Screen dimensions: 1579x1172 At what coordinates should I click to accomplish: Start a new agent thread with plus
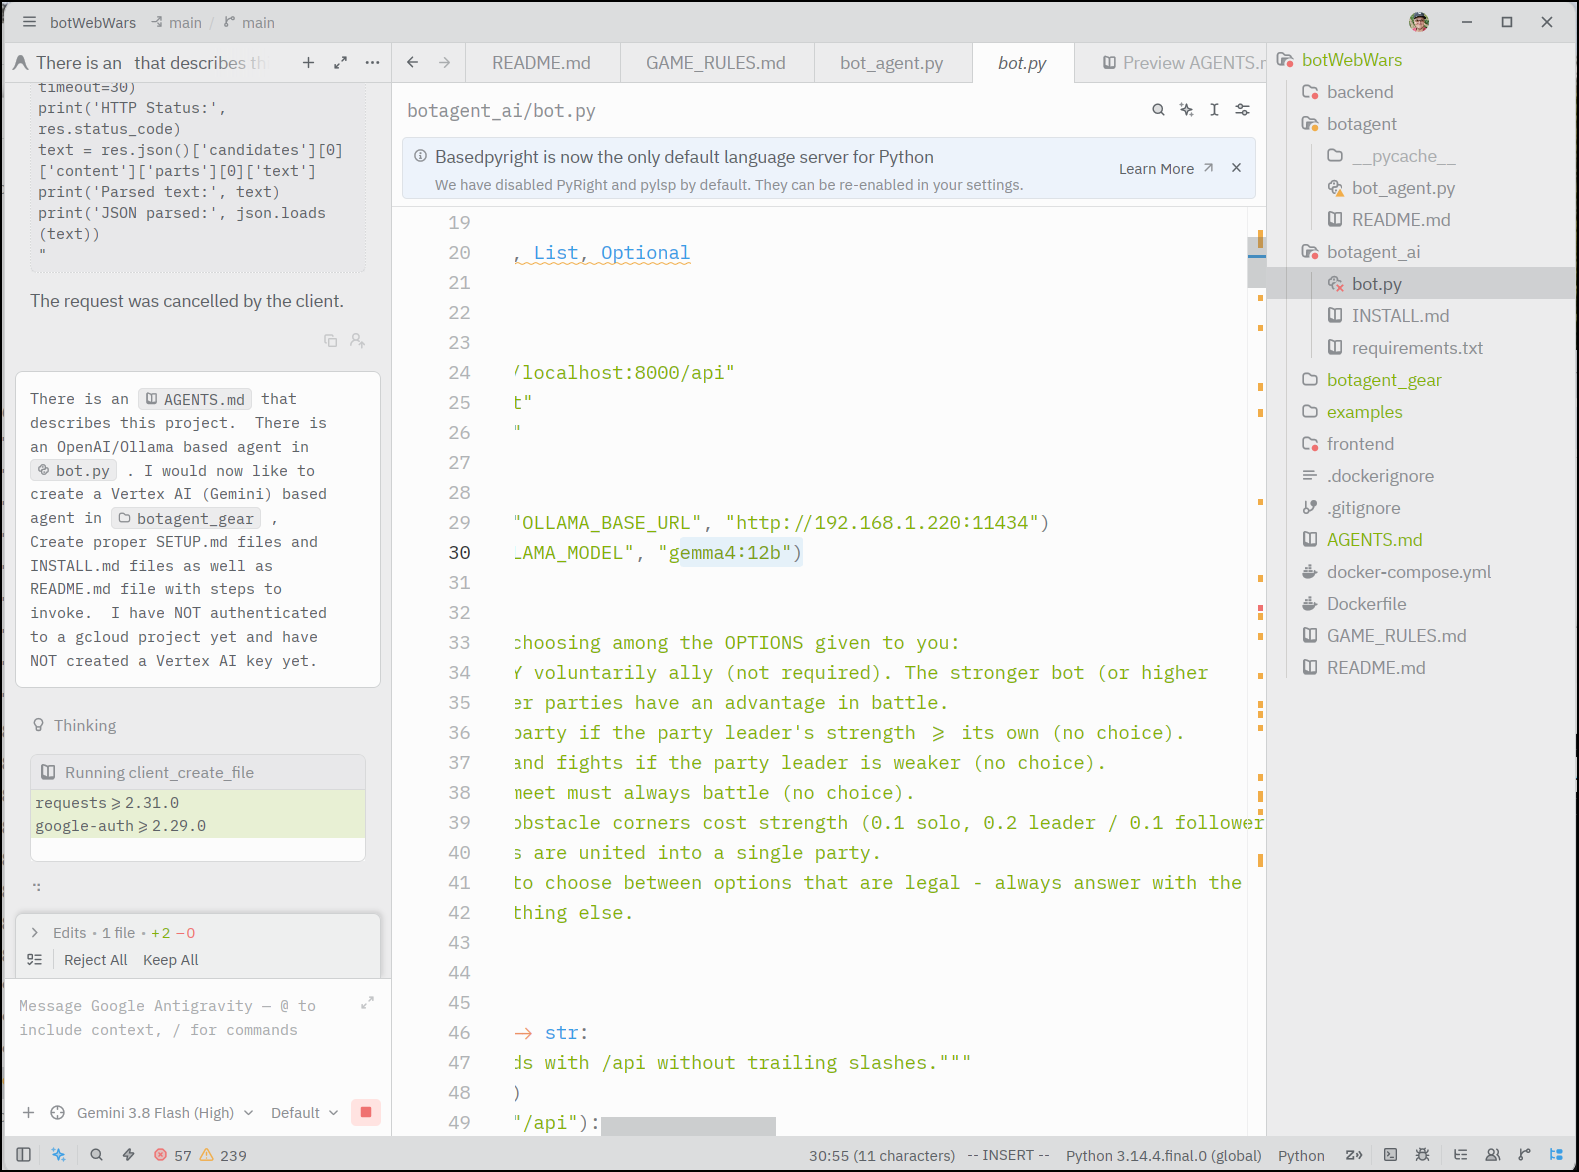point(308,62)
